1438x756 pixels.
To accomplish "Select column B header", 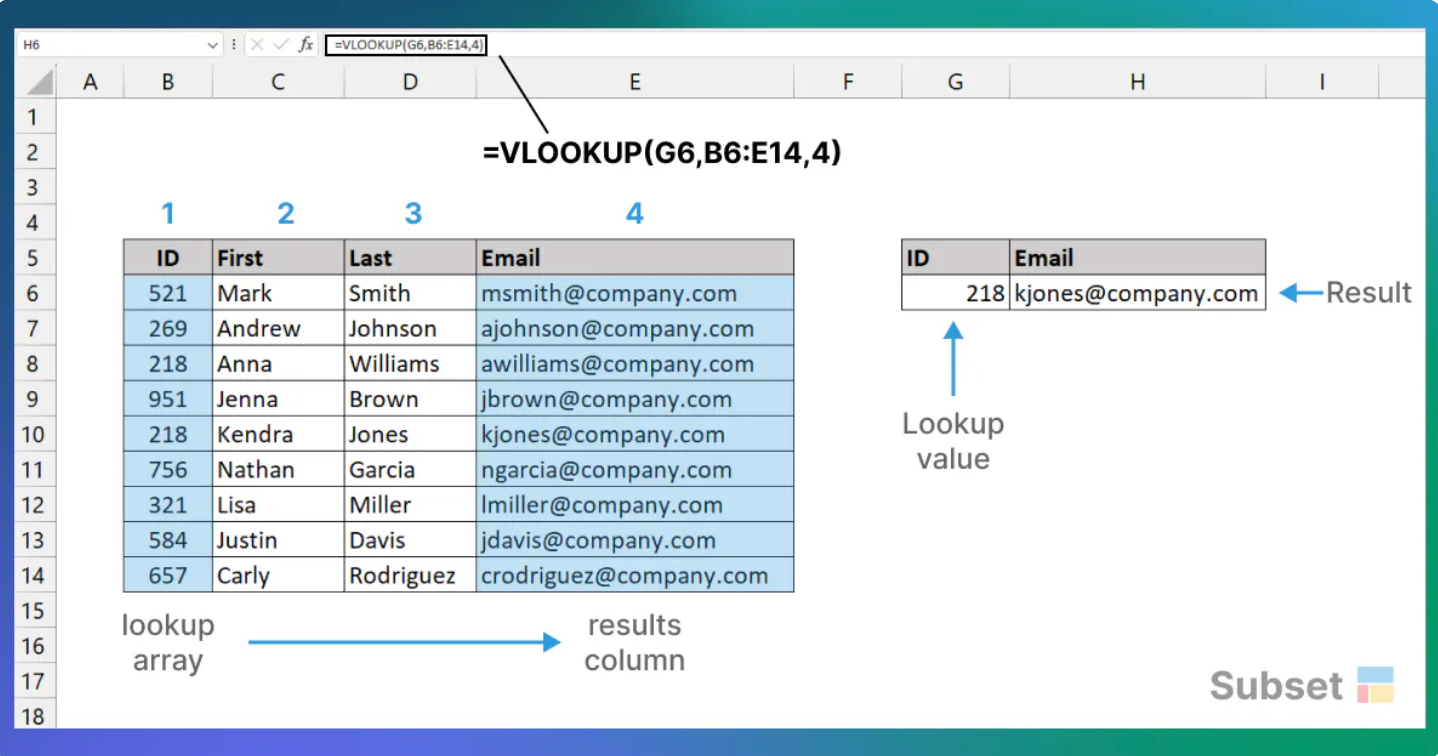I will pos(168,82).
